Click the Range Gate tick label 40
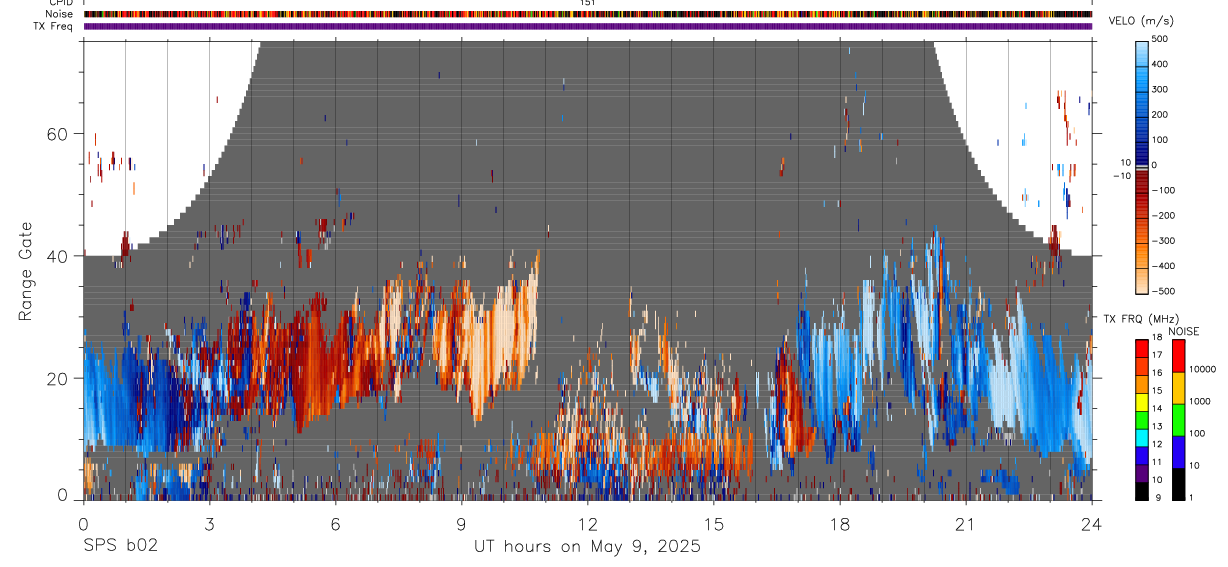The image size is (1228, 567). click(57, 256)
